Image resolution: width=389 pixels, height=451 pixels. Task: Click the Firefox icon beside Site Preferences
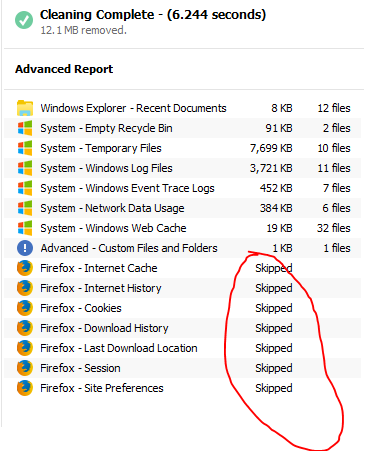tap(25, 388)
